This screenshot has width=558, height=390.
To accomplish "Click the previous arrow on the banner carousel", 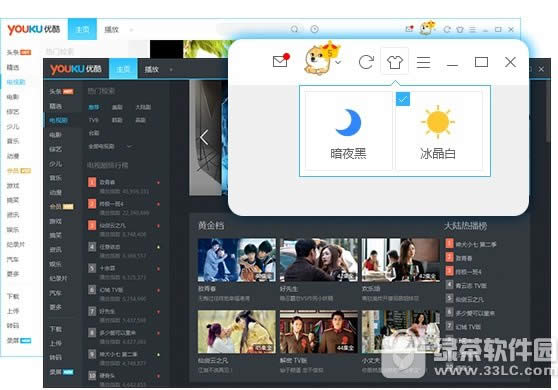I will pos(204,137).
